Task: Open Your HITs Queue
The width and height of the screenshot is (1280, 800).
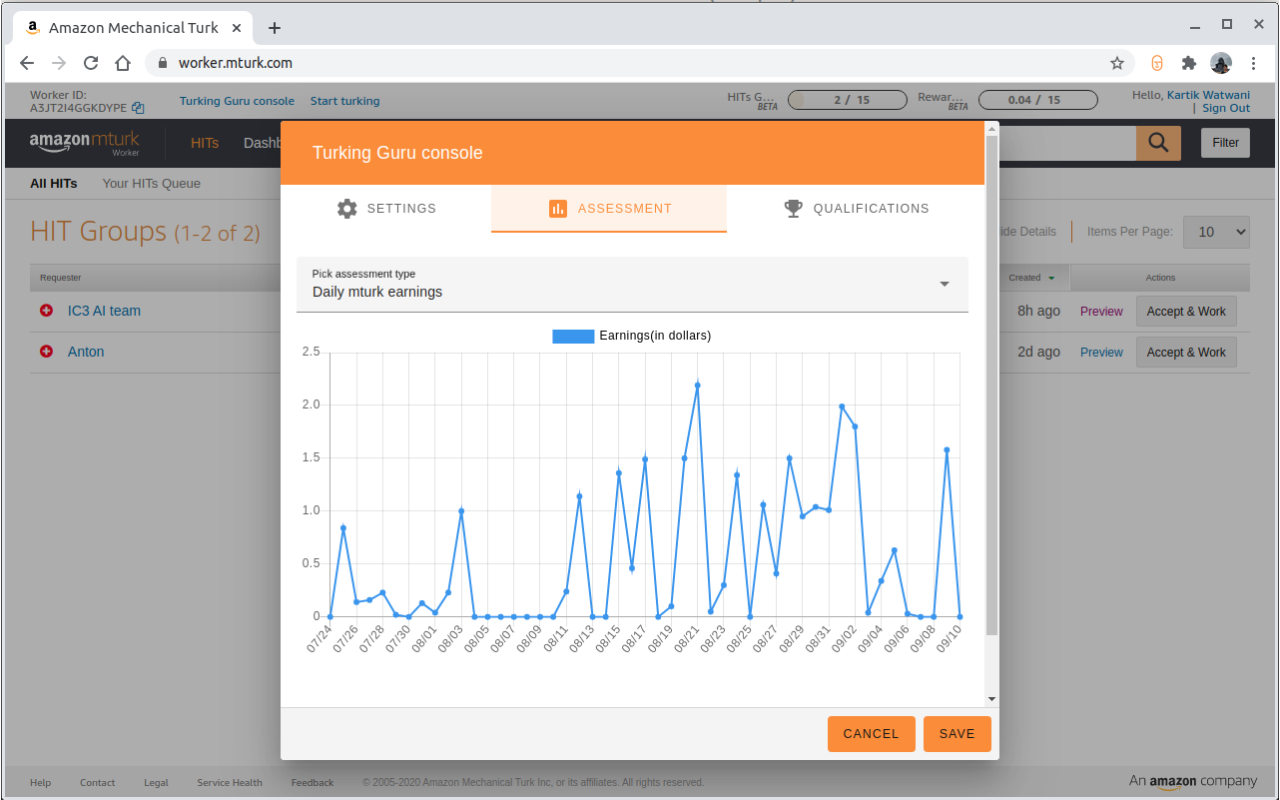Action: (151, 184)
